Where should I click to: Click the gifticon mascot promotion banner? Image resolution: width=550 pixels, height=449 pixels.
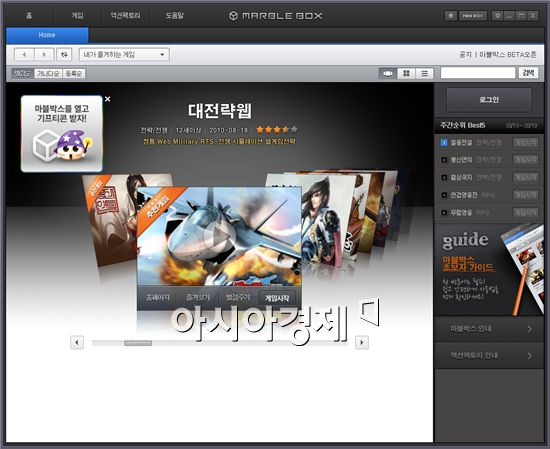pos(62,134)
